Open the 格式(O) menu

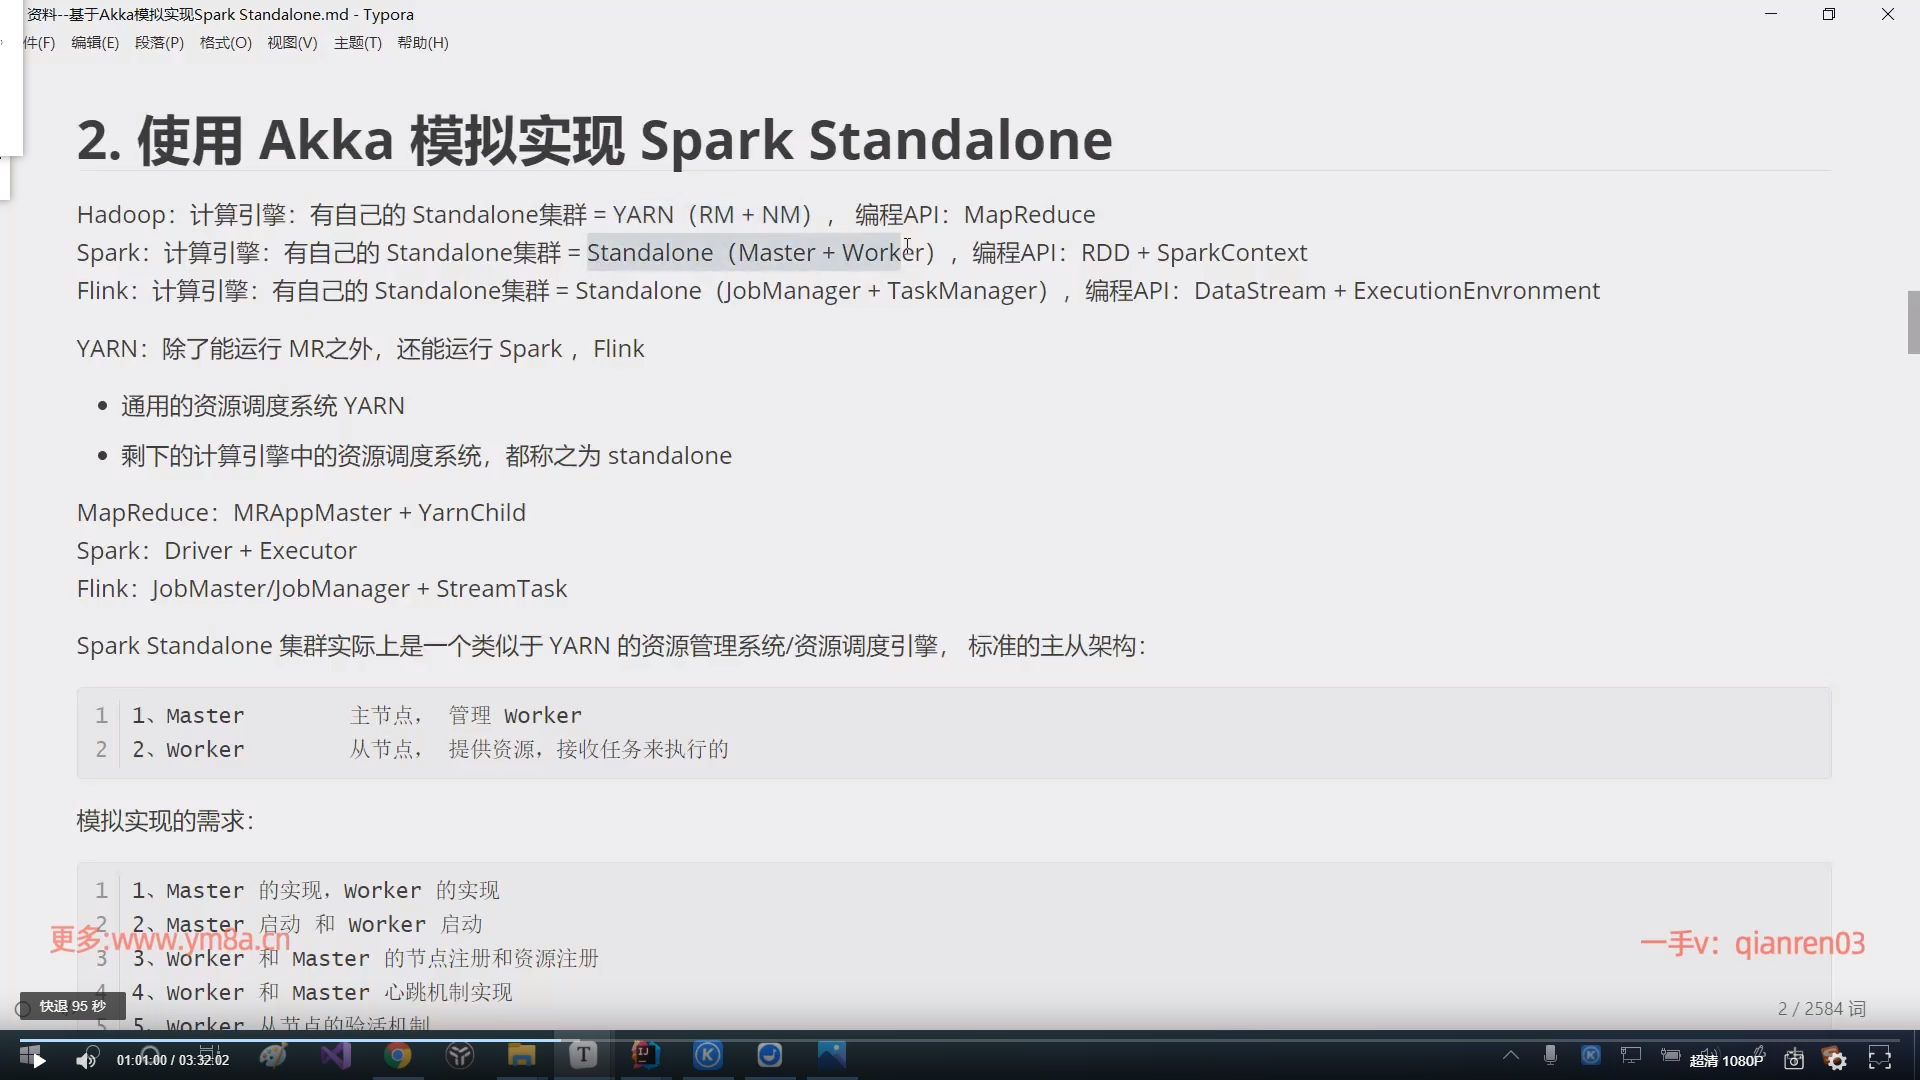pyautogui.click(x=225, y=43)
